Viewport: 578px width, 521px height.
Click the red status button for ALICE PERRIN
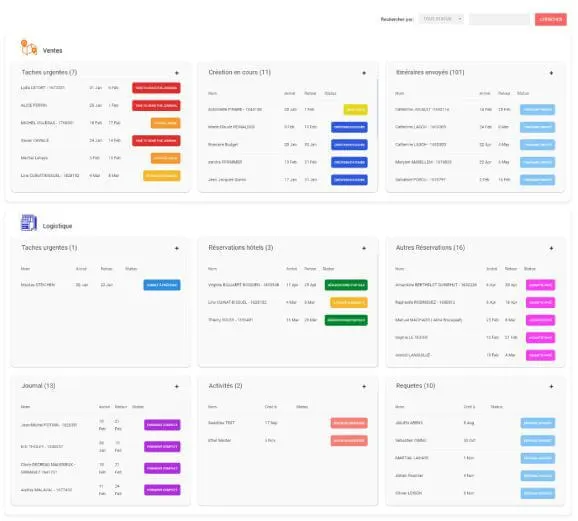pyautogui.click(x=156, y=105)
